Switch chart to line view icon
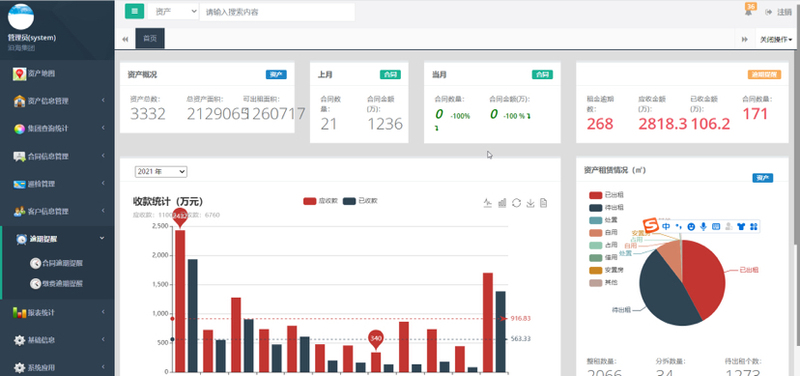 click(487, 203)
